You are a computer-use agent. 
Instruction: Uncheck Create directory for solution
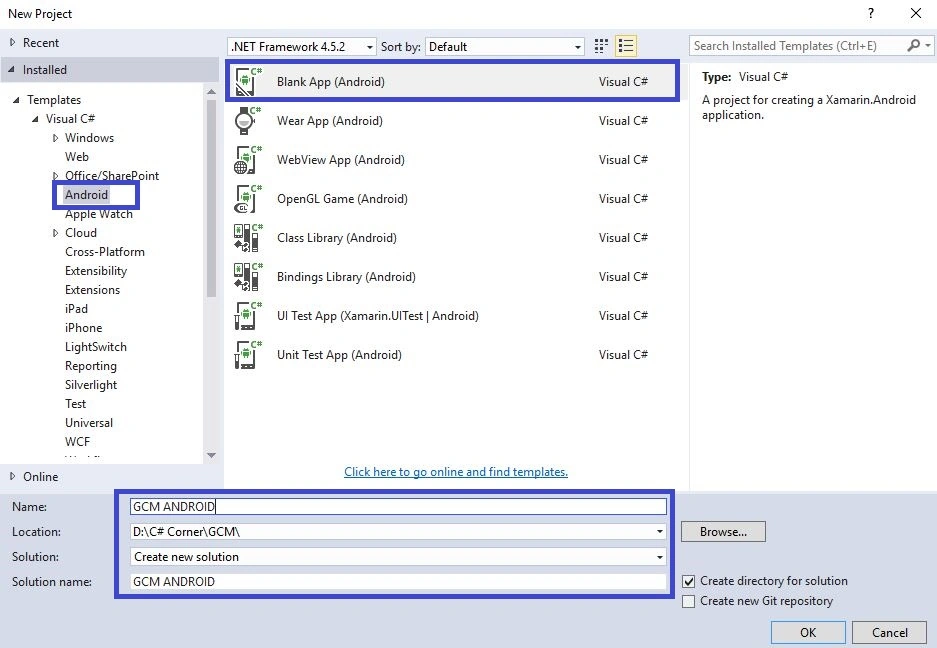[x=688, y=581]
